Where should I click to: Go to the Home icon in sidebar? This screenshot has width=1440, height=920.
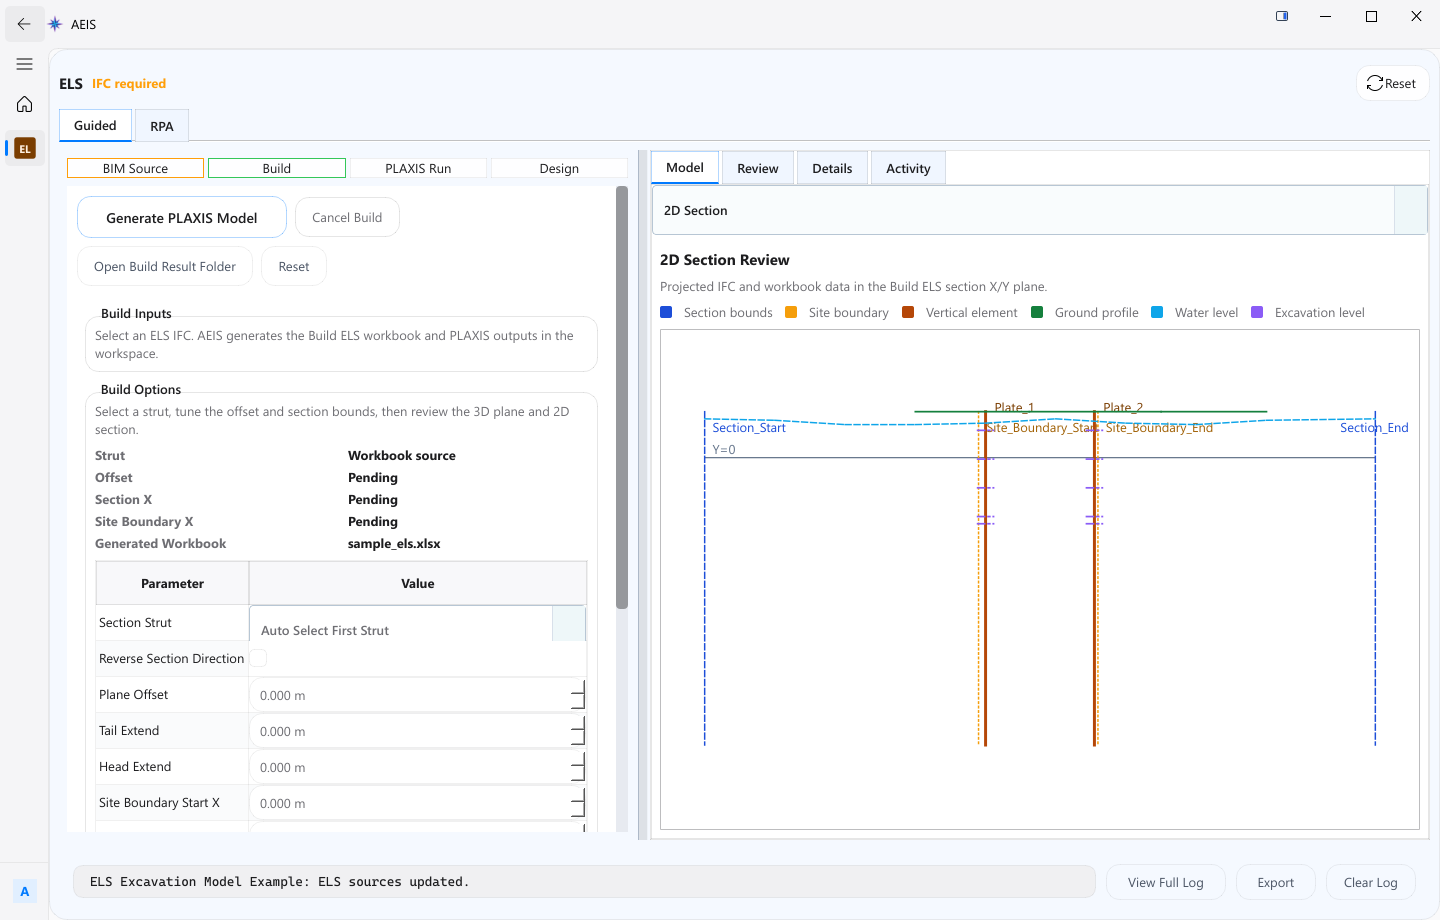click(24, 104)
